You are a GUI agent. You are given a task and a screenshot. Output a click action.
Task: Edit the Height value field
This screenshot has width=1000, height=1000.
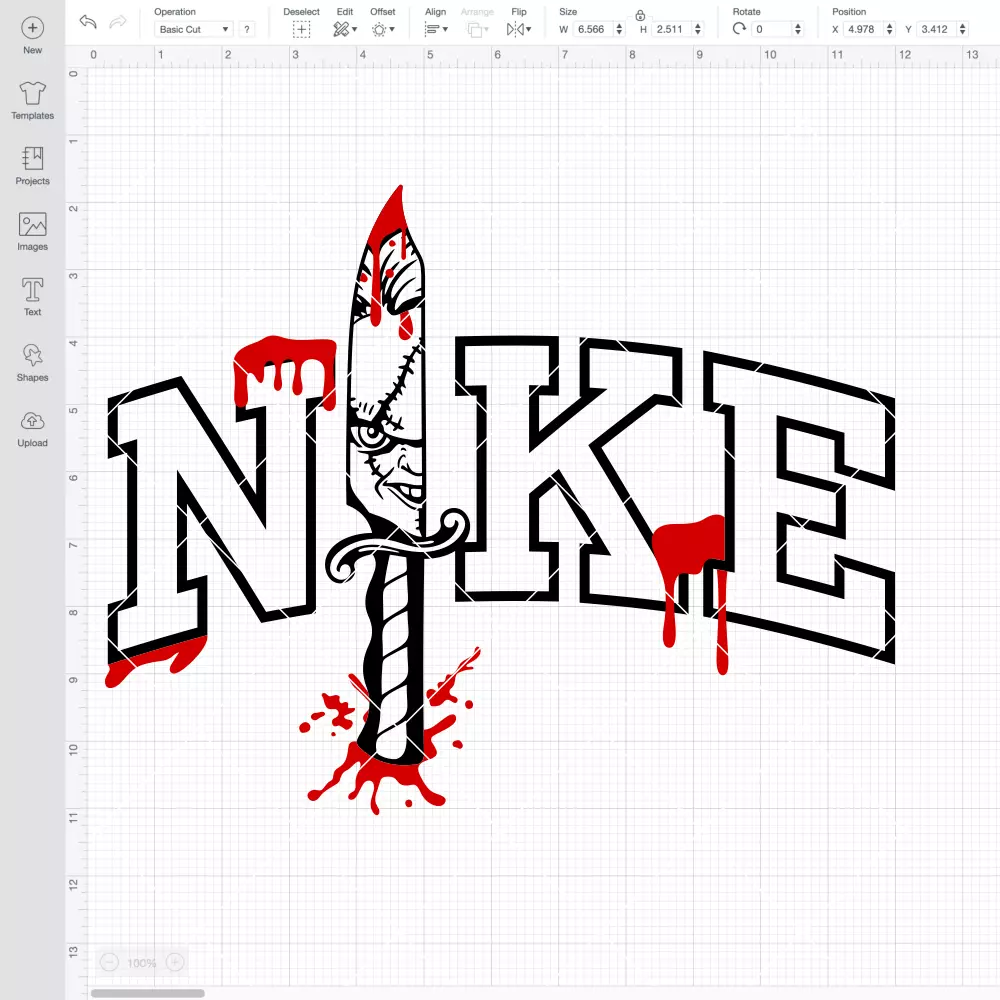(x=672, y=29)
